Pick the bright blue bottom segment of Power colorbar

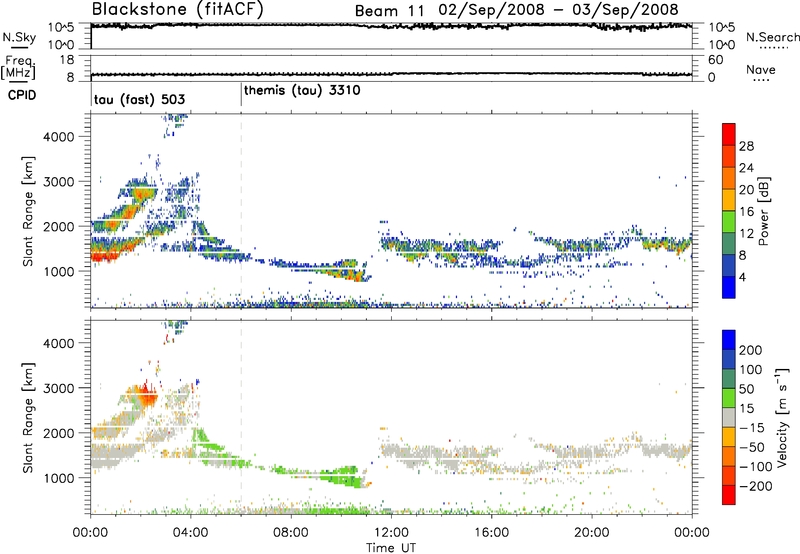[729, 288]
